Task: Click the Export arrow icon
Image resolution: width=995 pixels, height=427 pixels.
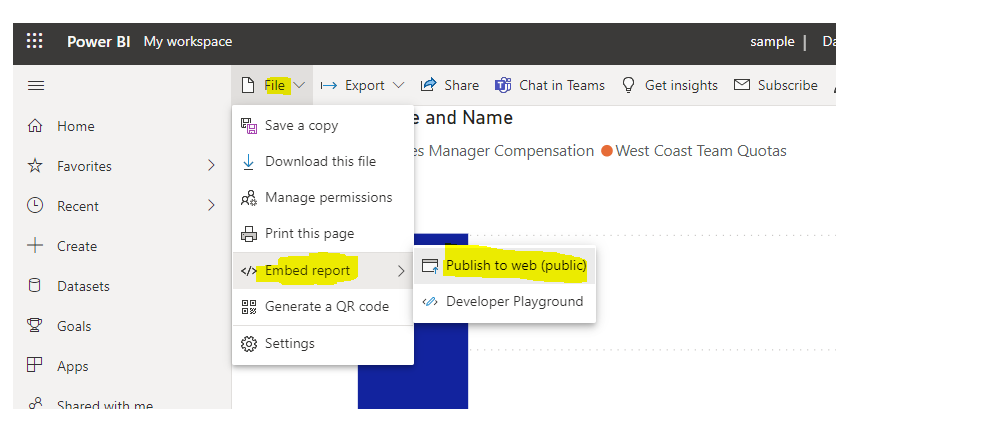Action: click(x=329, y=85)
